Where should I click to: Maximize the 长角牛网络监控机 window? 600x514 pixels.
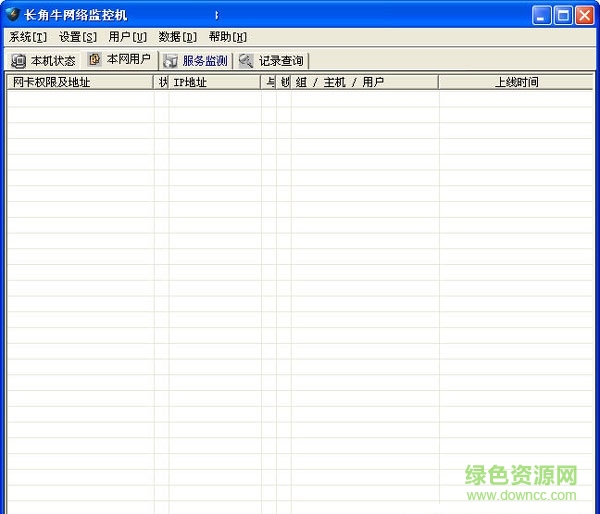[x=563, y=15]
